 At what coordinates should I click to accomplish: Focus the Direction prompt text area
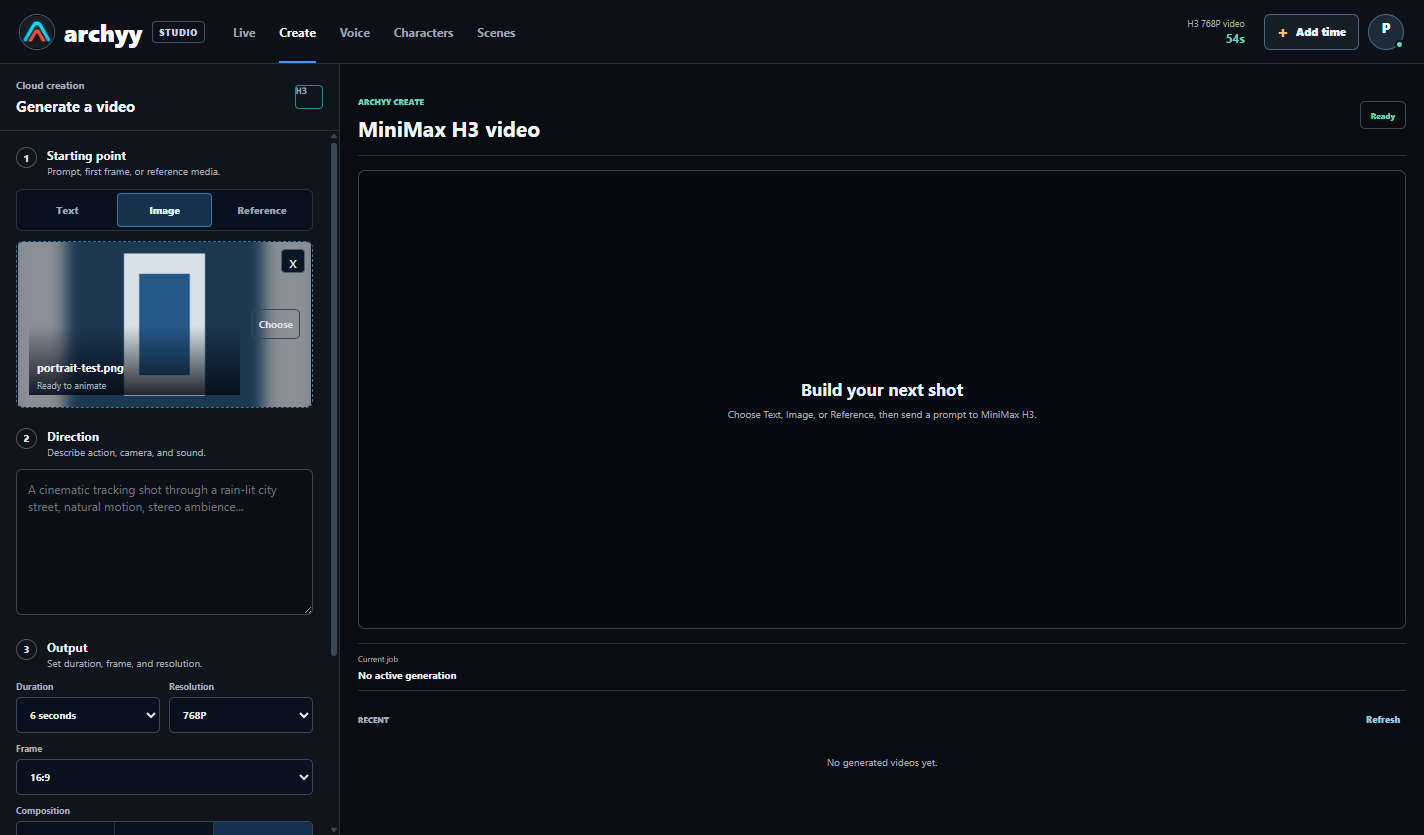click(x=164, y=542)
